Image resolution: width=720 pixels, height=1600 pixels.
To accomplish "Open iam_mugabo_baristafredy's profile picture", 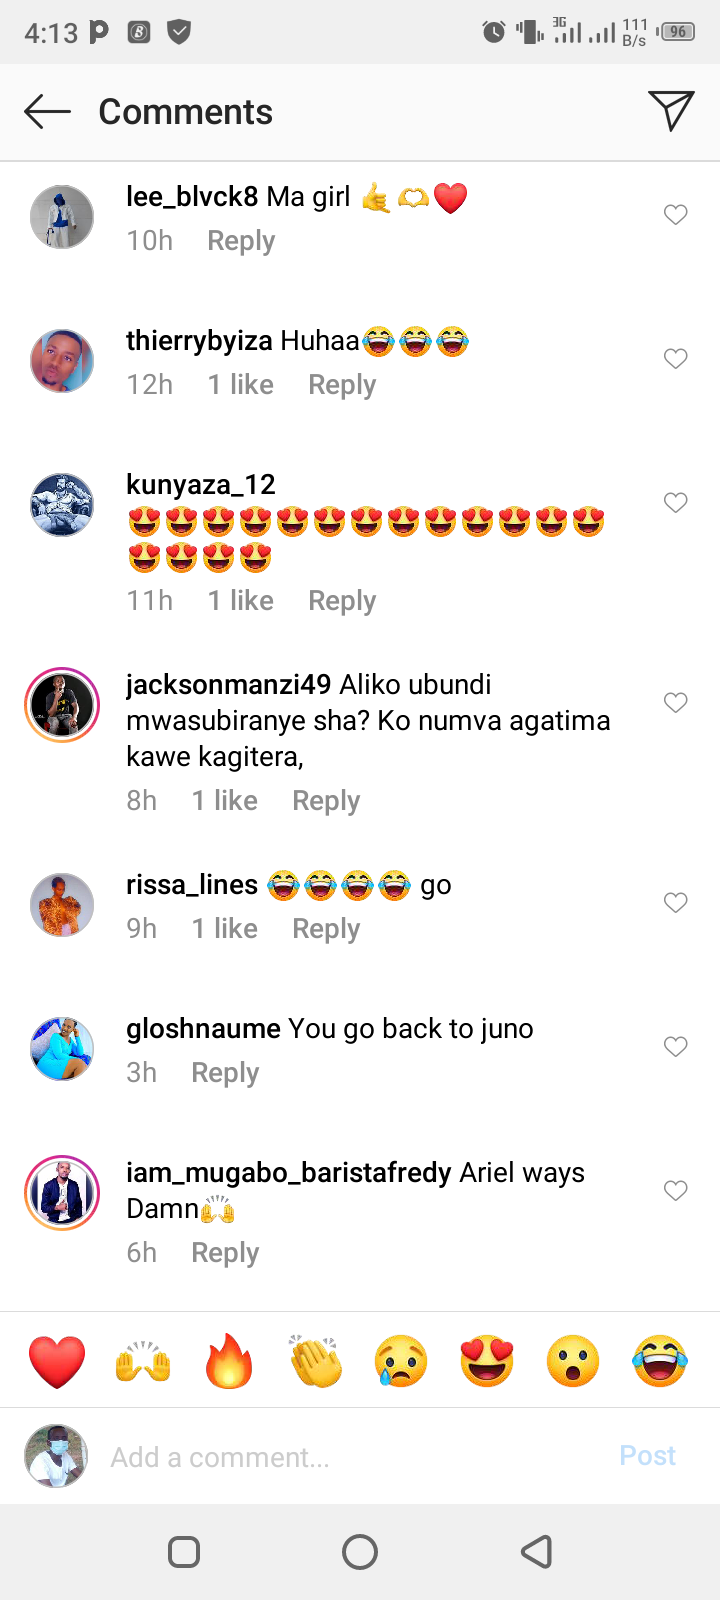I will tap(62, 1192).
